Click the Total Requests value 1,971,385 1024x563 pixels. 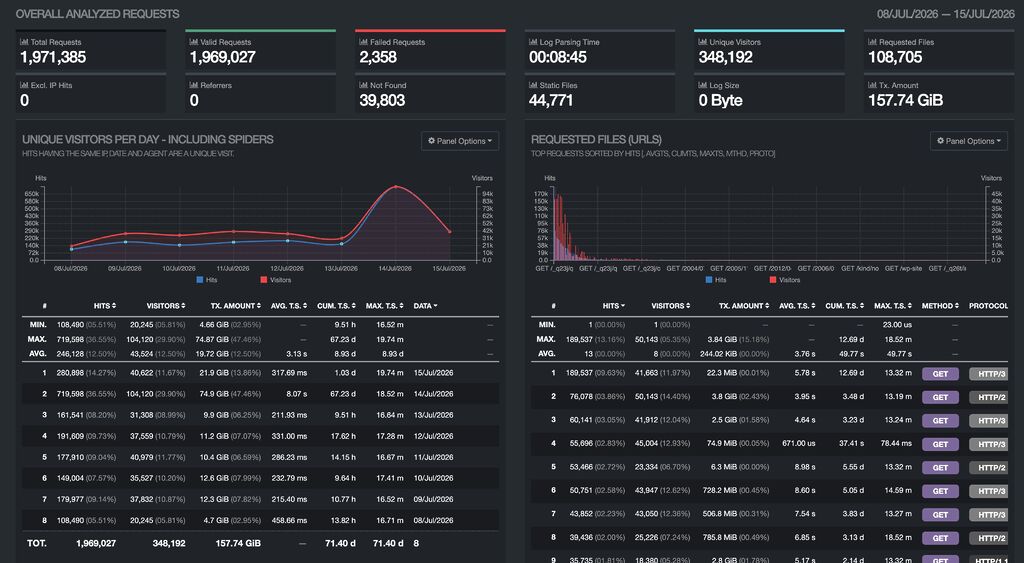pyautogui.click(x=53, y=57)
